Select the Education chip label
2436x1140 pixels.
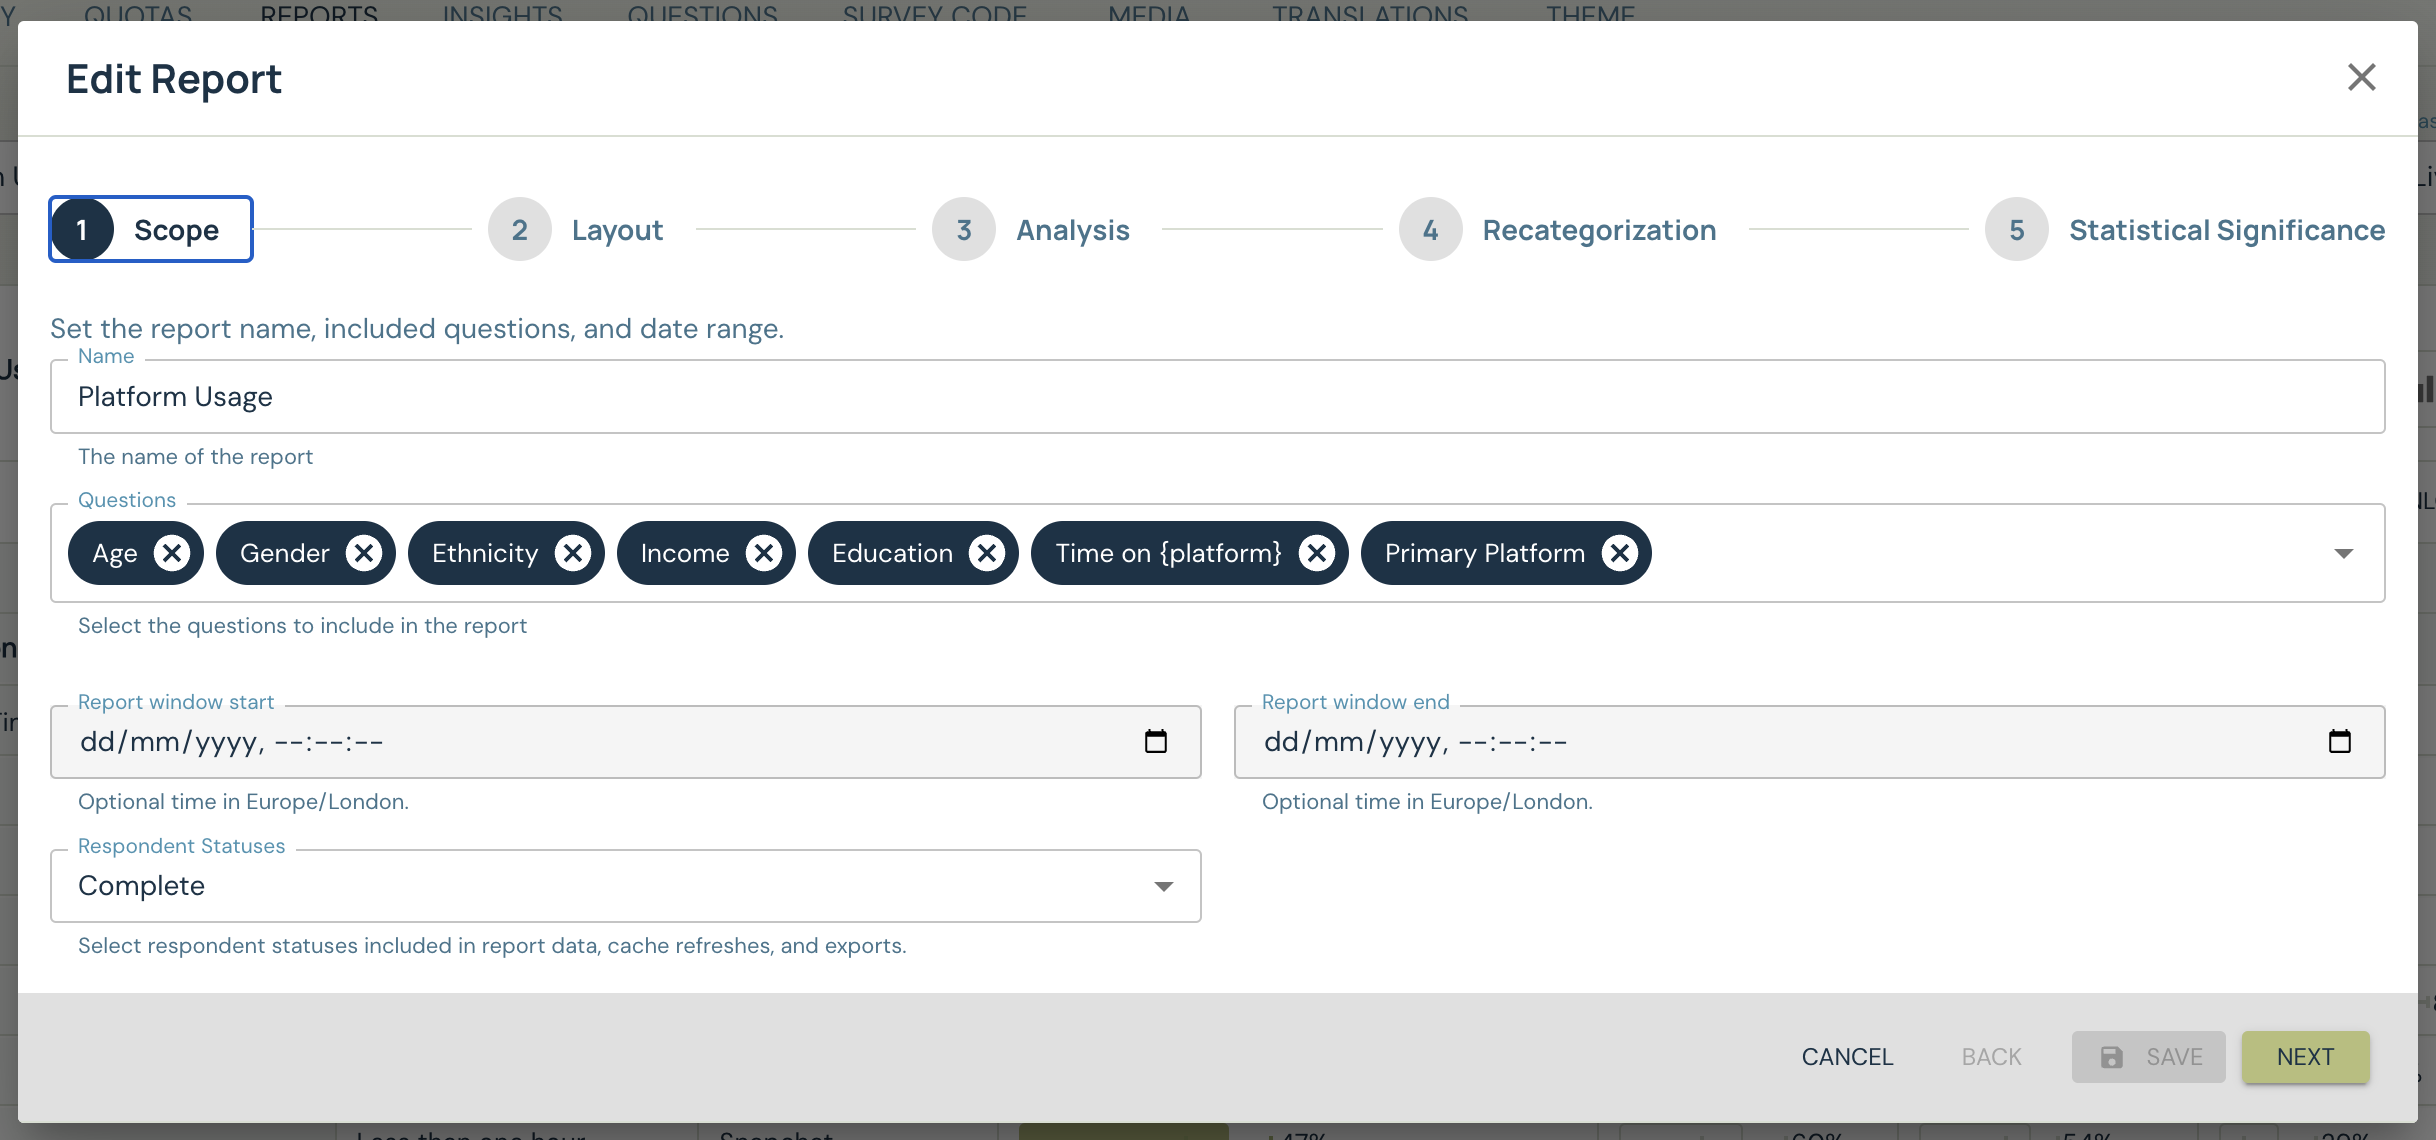[x=892, y=553]
